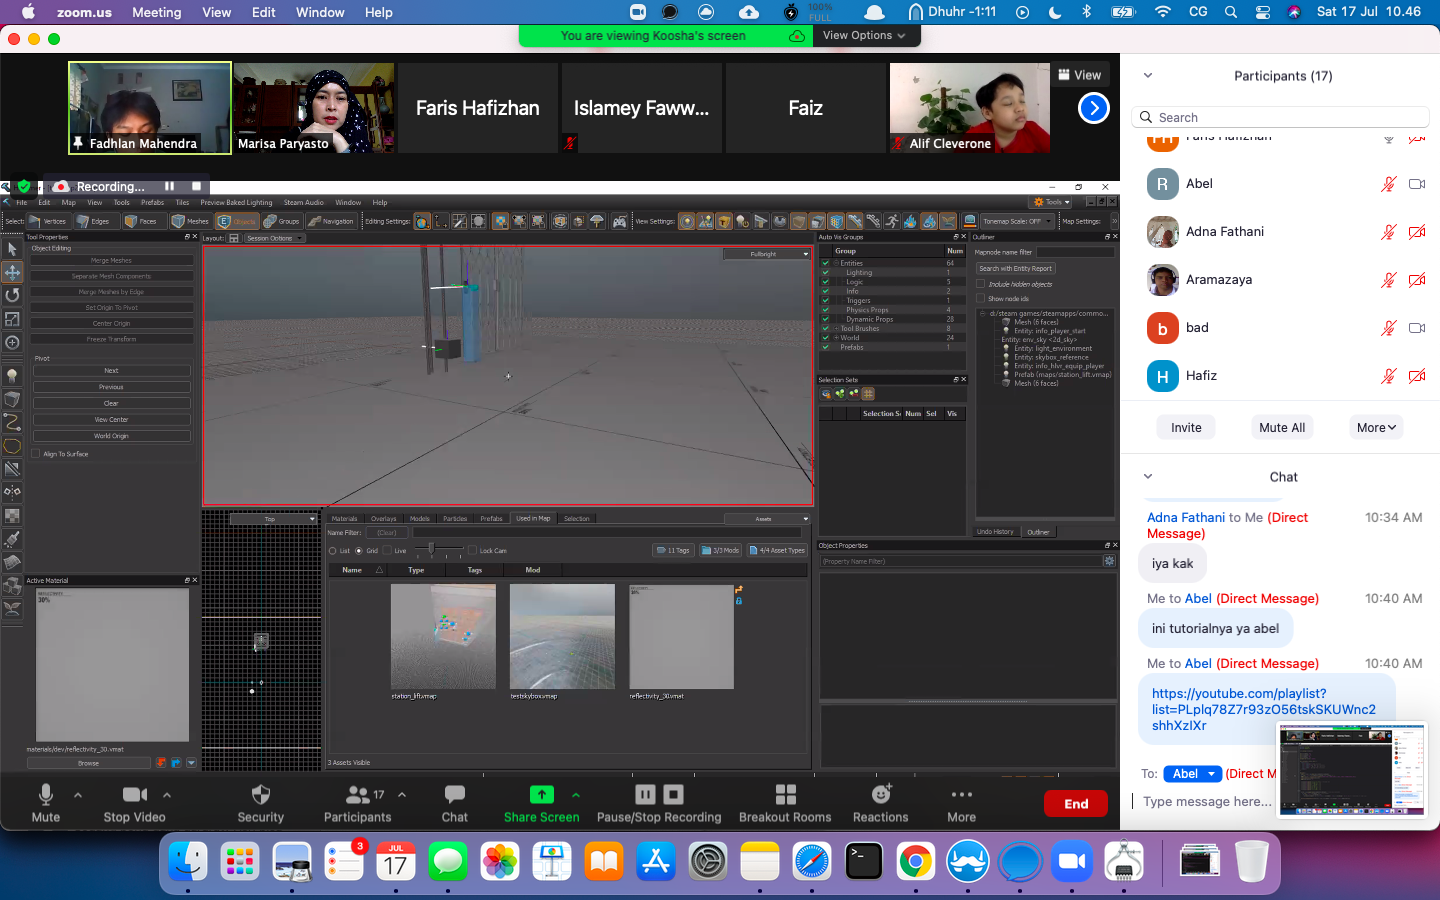Screen dimensions: 1440x900
Task: Expand Tool Brushes group
Action: pos(837,328)
